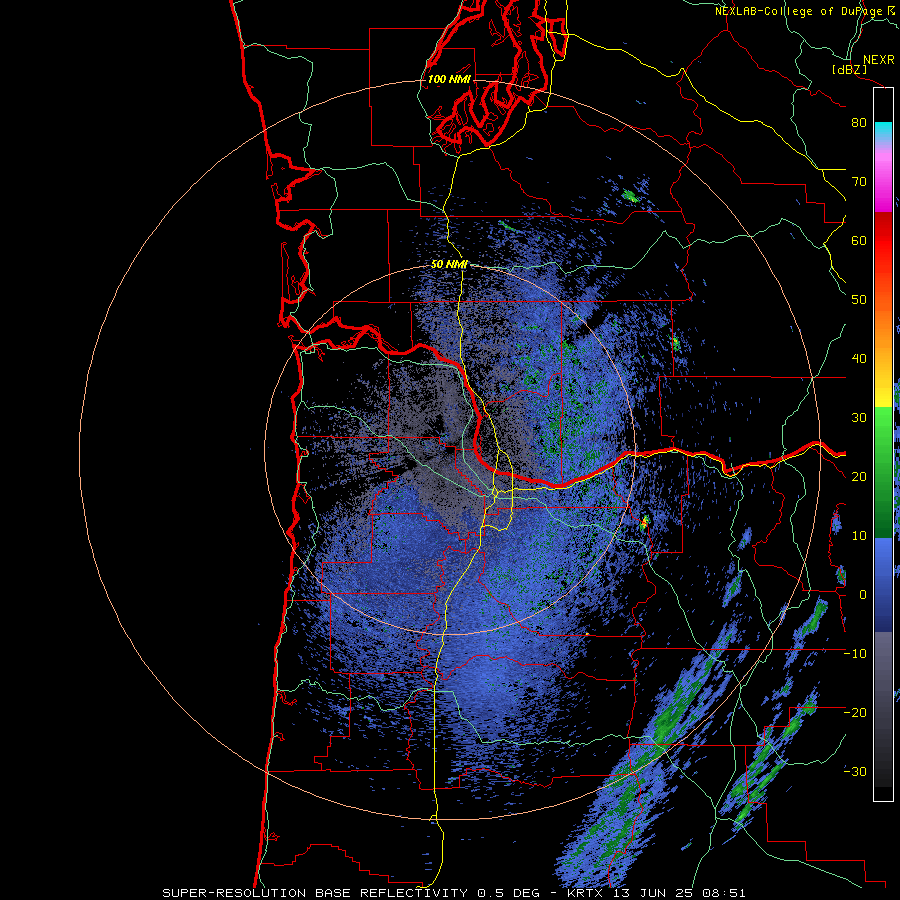
Task: Click the 30 value on the dBZ scale
Action: tap(859, 418)
